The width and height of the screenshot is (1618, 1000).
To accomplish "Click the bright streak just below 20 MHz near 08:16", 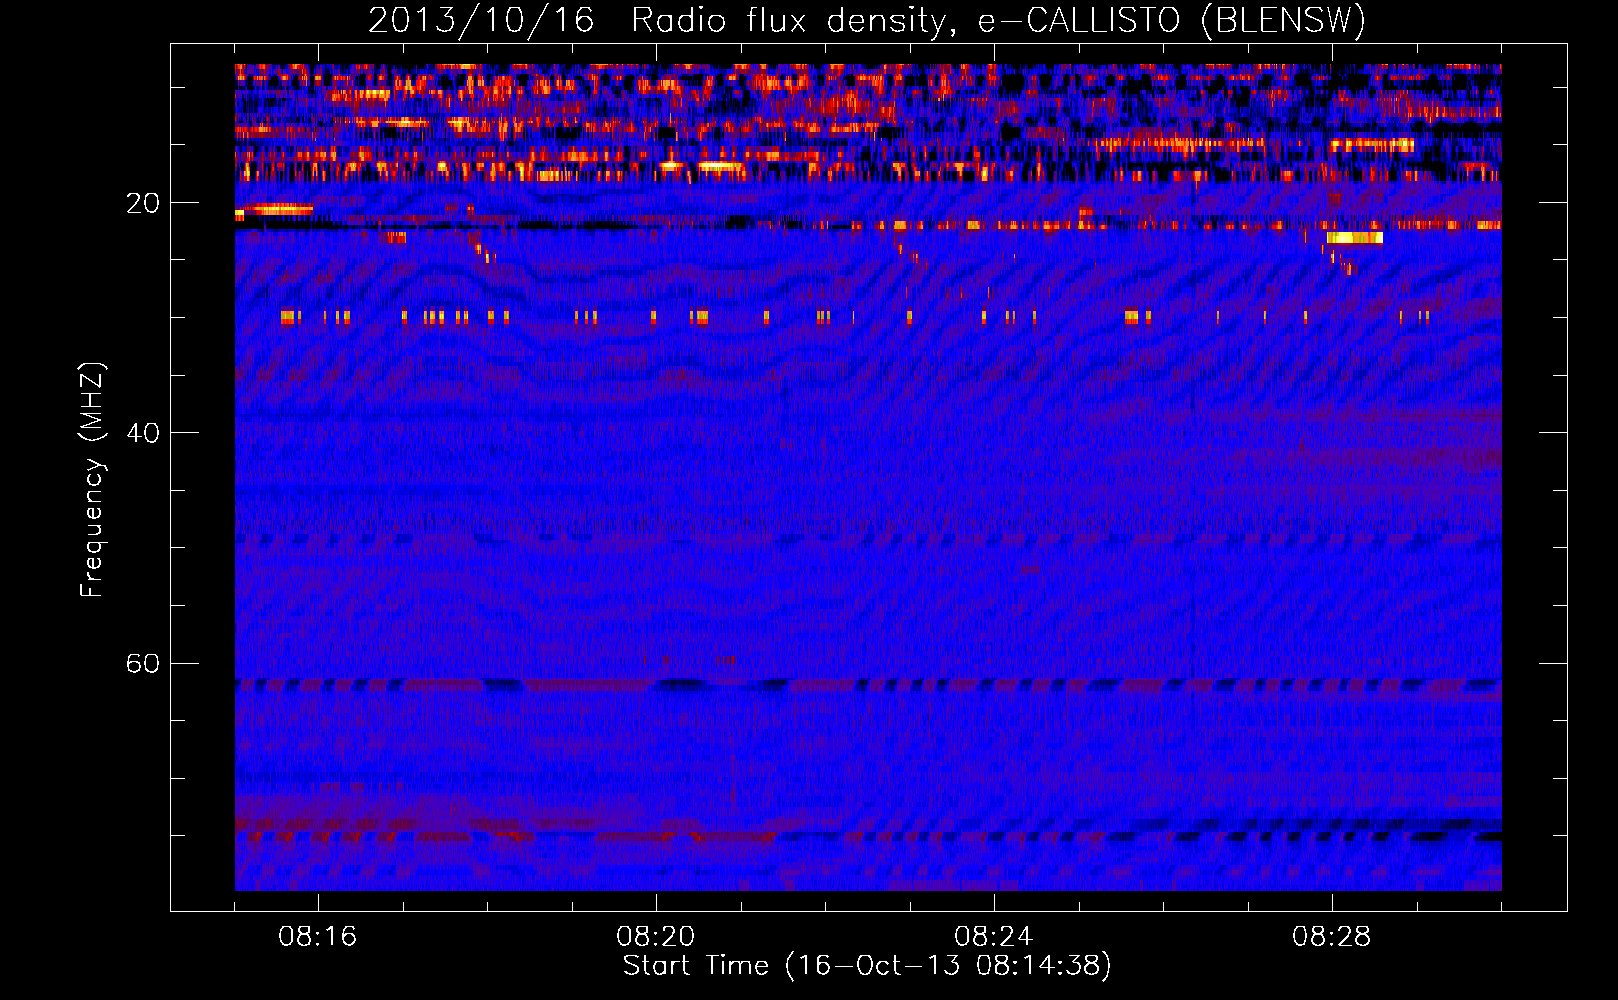I will click(x=278, y=210).
